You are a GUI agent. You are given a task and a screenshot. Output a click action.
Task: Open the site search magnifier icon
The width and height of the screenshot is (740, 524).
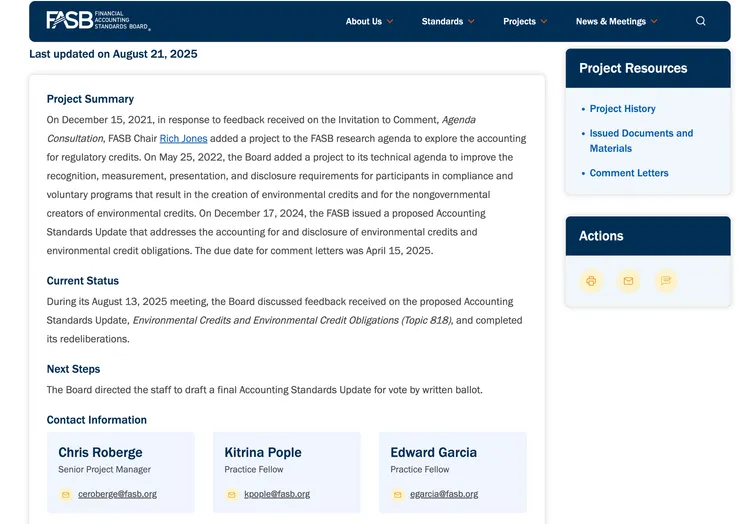(700, 21)
